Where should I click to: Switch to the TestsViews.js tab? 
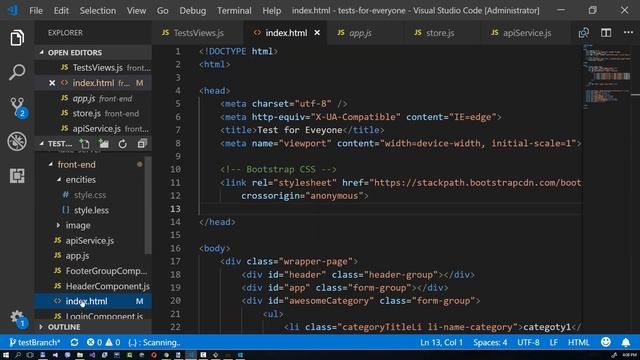click(x=198, y=33)
